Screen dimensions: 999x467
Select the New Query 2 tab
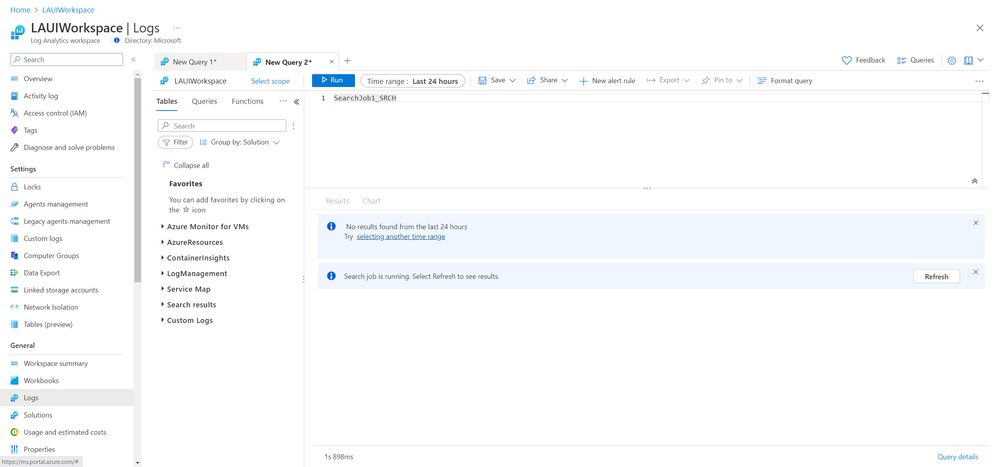click(x=288, y=62)
